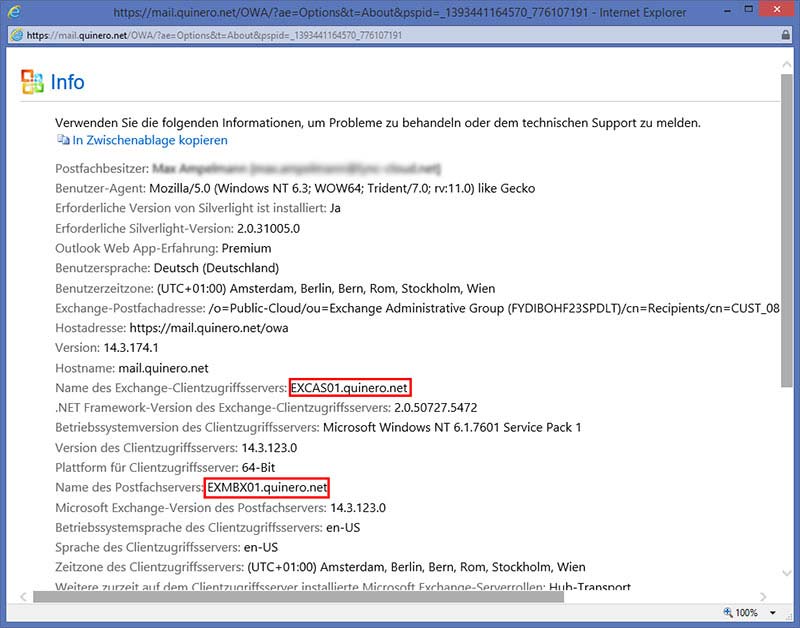Click the "In Zwischenablage kopieren" link
The width and height of the screenshot is (800, 628).
[150, 141]
